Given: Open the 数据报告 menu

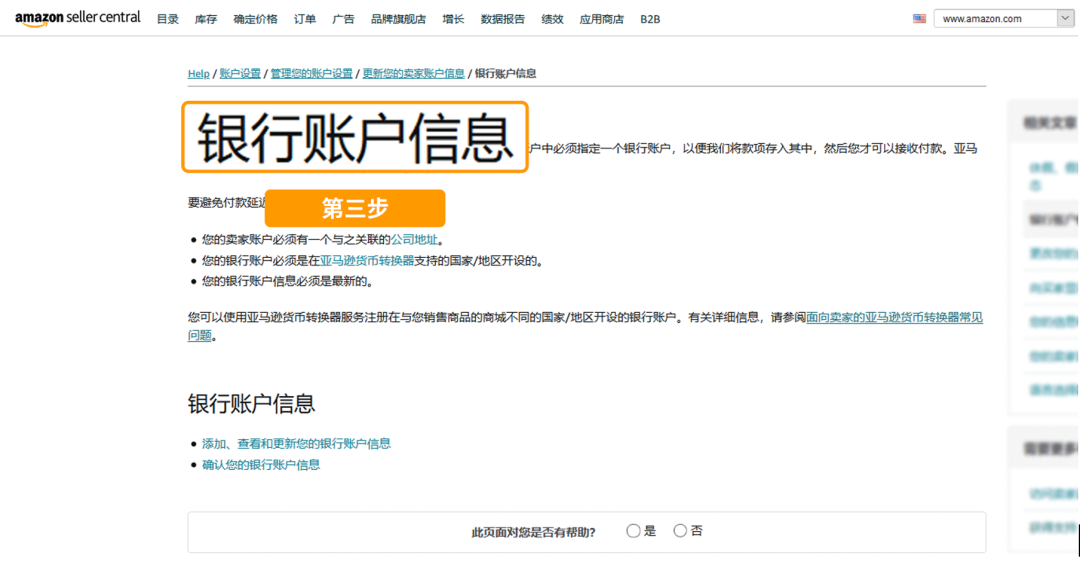Looking at the screenshot, I should (x=502, y=19).
